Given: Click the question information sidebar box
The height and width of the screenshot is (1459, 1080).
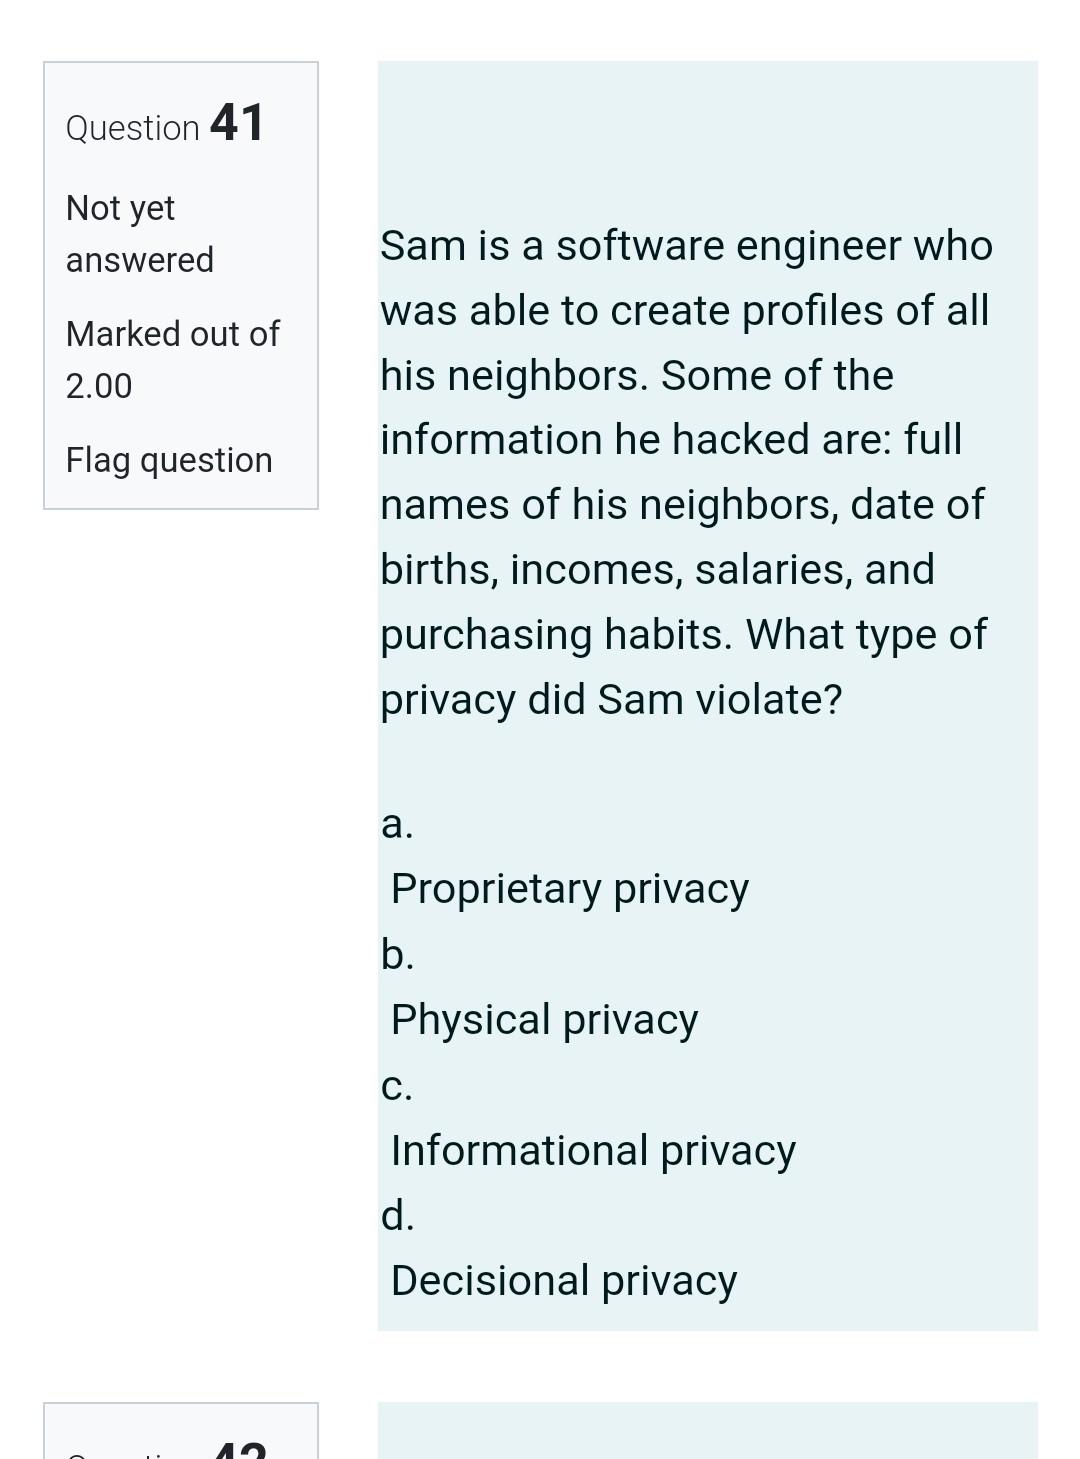Looking at the screenshot, I should coord(180,283).
